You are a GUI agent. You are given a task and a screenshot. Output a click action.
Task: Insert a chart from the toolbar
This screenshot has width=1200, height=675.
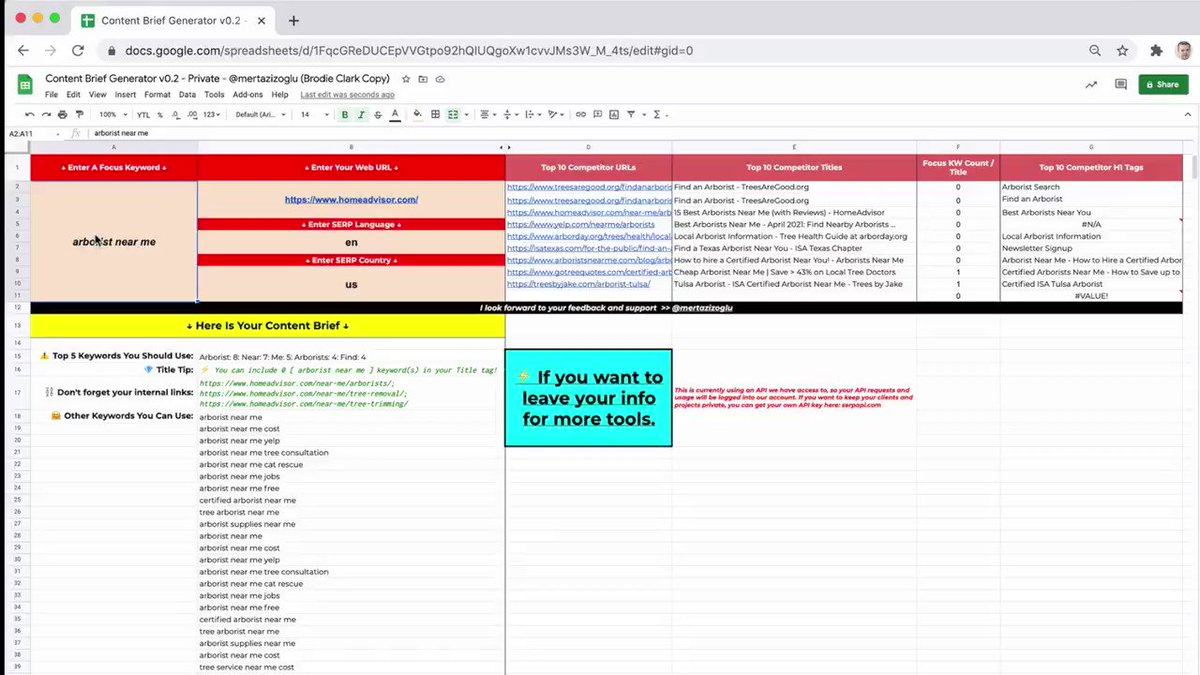[613, 115]
